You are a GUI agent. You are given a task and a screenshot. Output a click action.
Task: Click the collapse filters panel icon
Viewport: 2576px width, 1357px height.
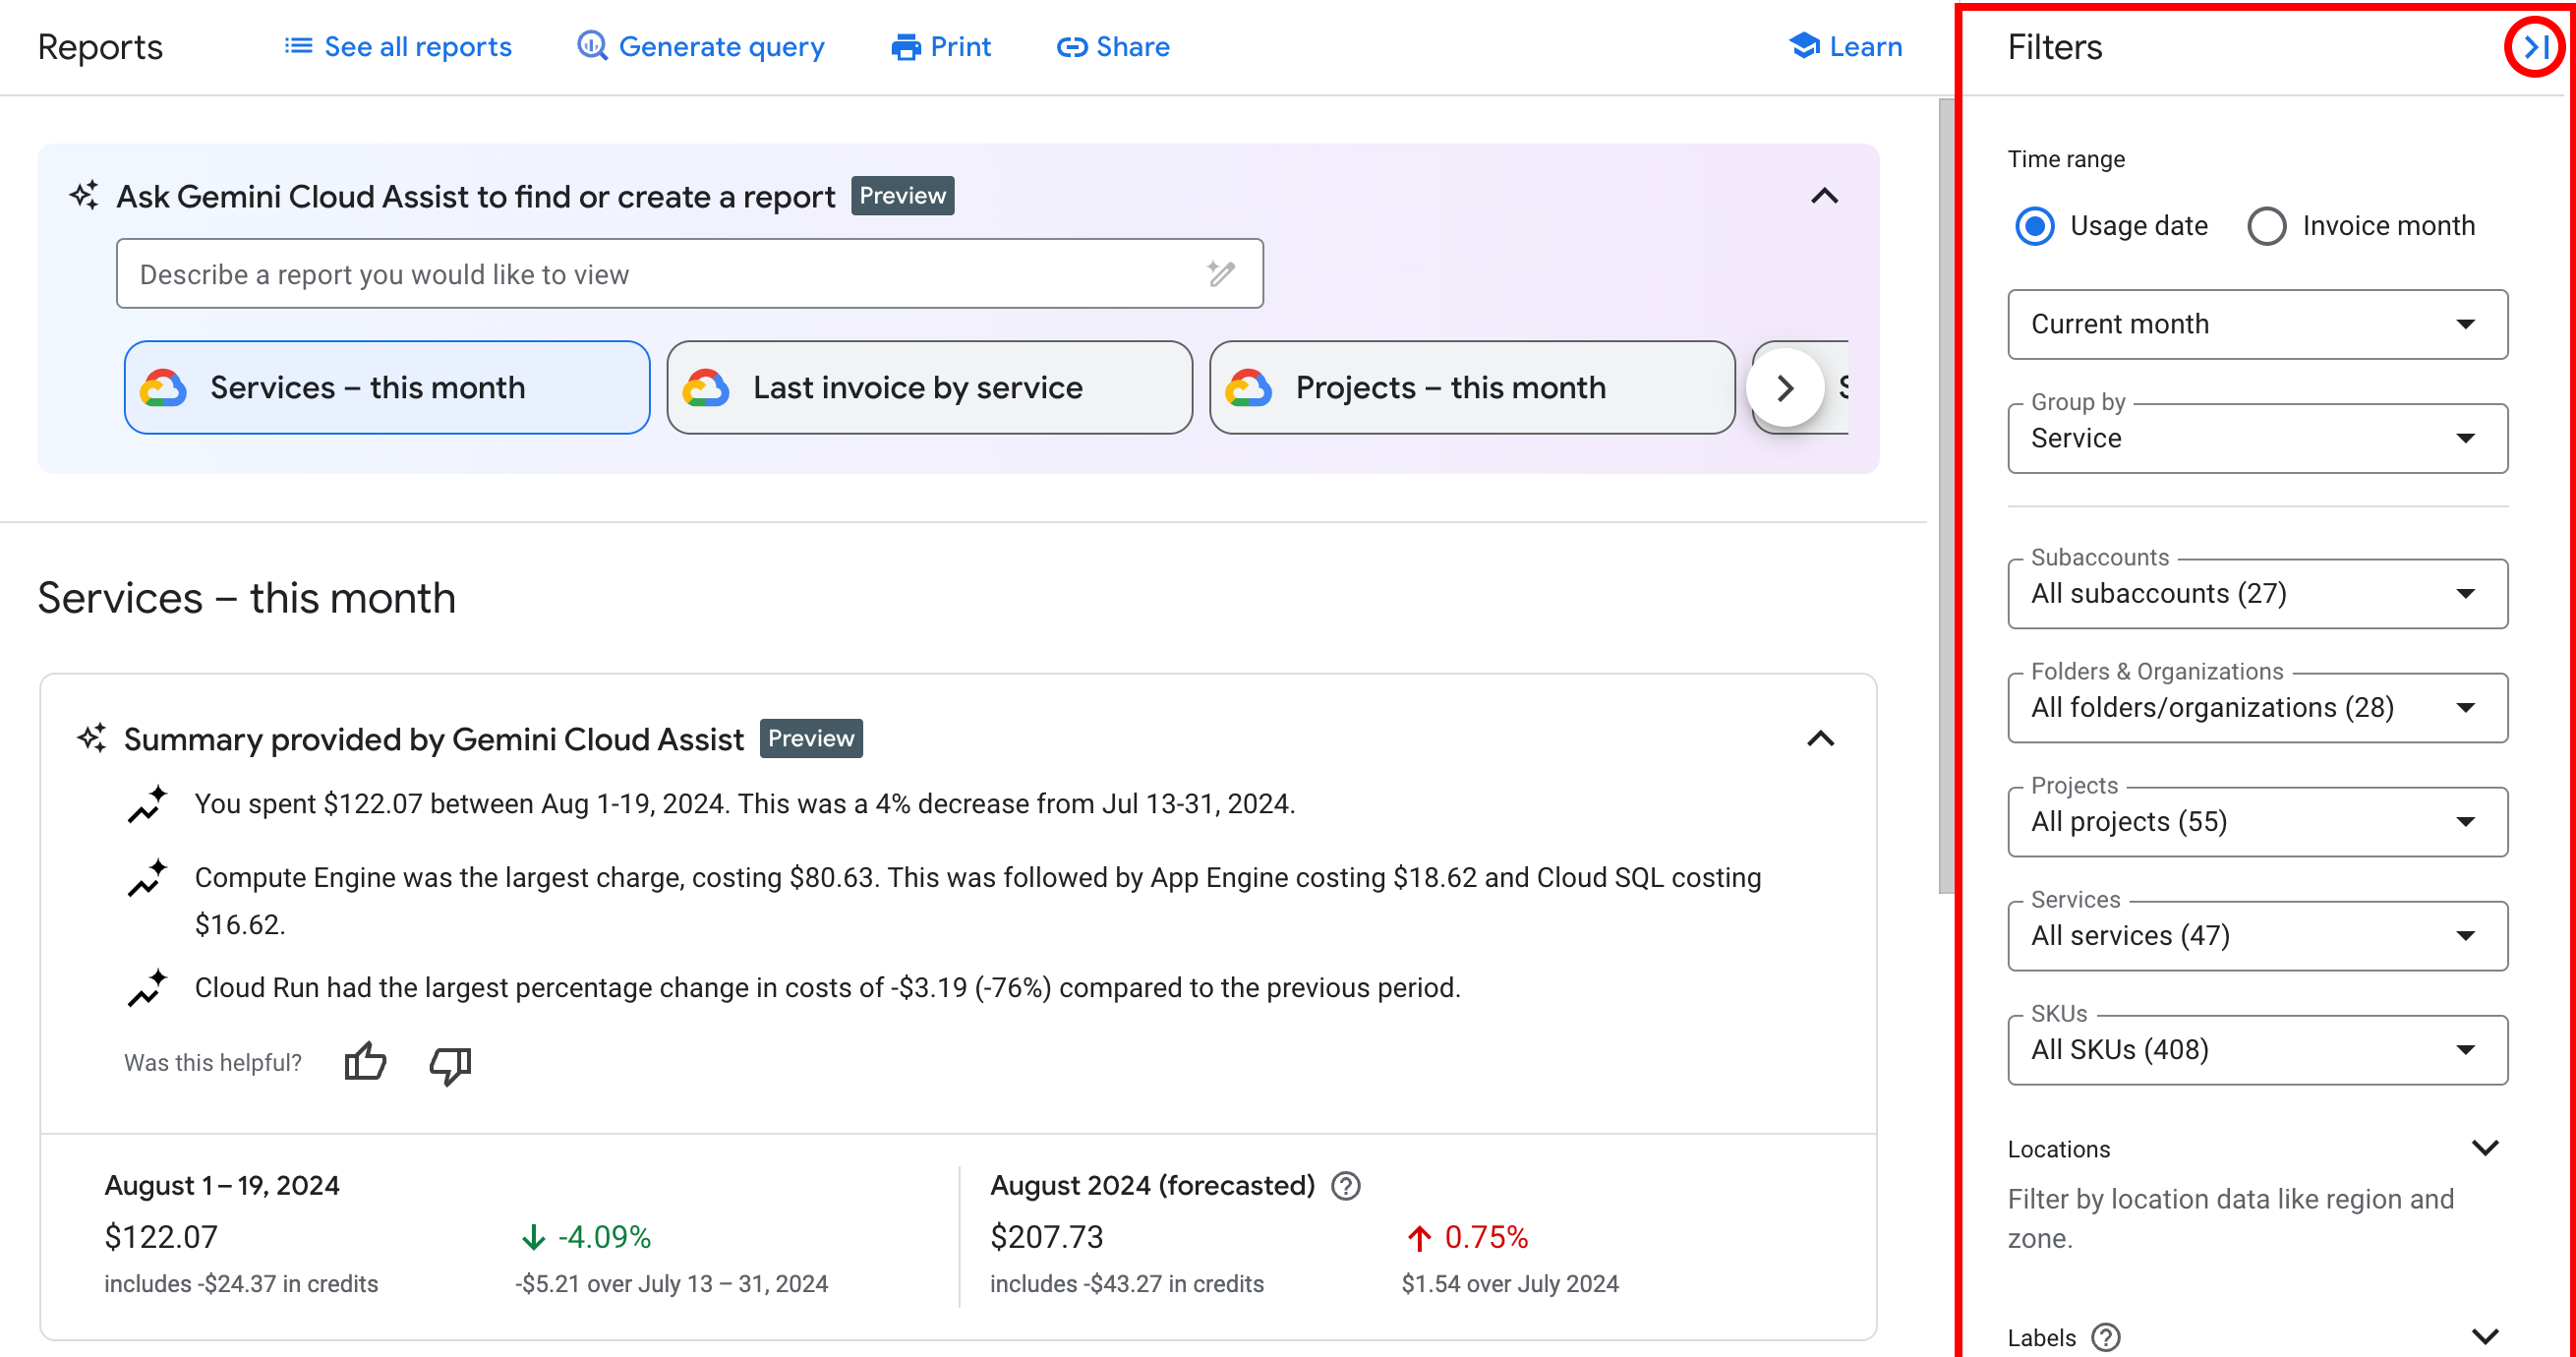(x=2537, y=46)
